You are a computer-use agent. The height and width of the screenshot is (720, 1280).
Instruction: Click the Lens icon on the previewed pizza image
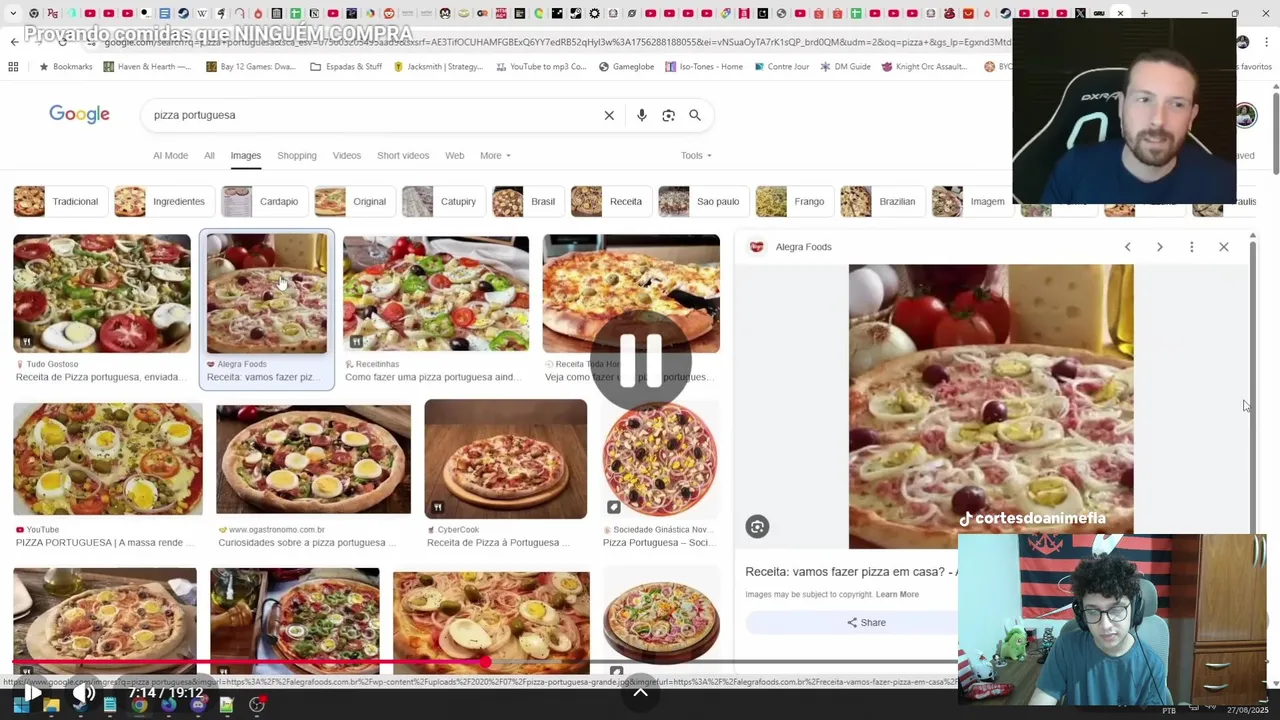tap(757, 527)
